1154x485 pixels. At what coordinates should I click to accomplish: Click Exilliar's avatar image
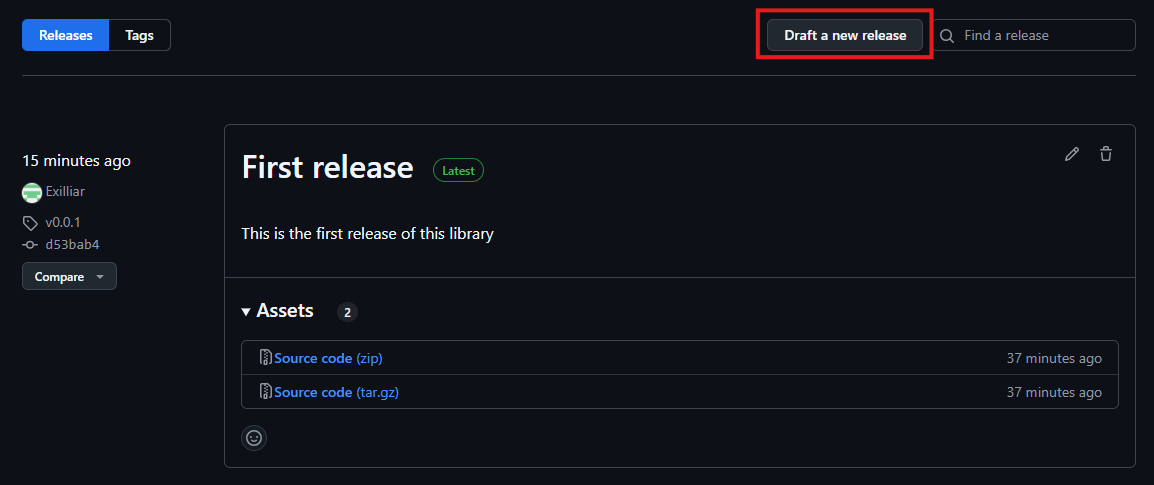click(32, 192)
